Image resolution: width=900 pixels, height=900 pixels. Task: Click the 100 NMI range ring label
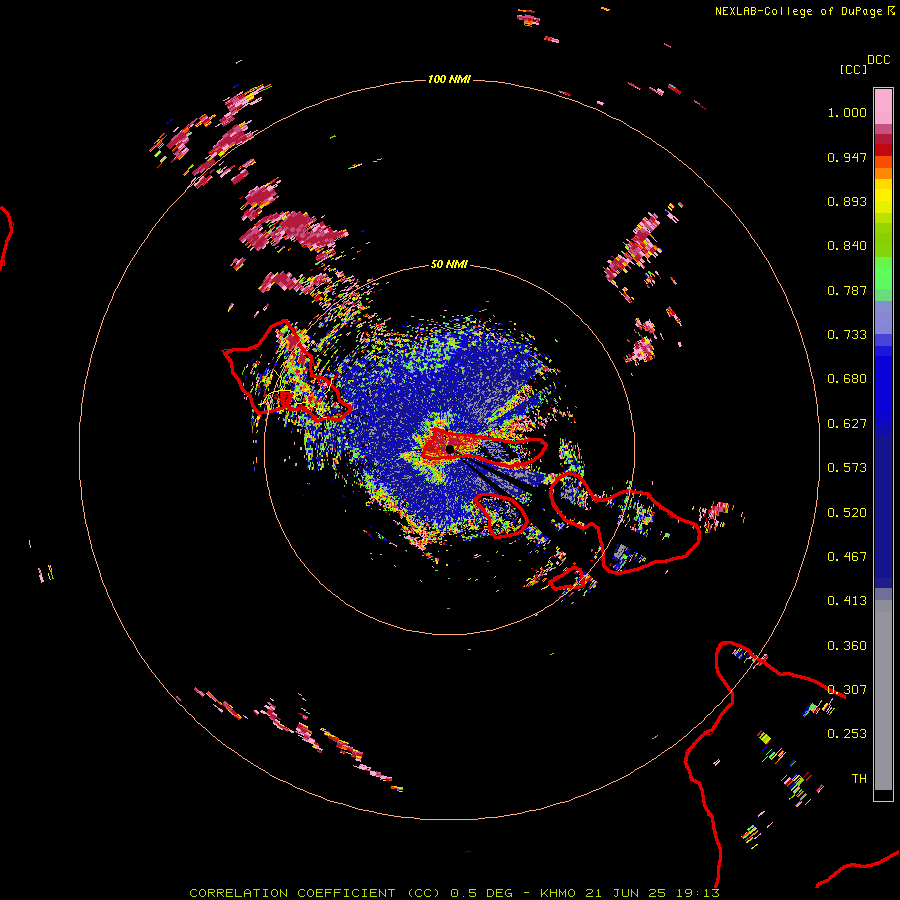point(449,79)
